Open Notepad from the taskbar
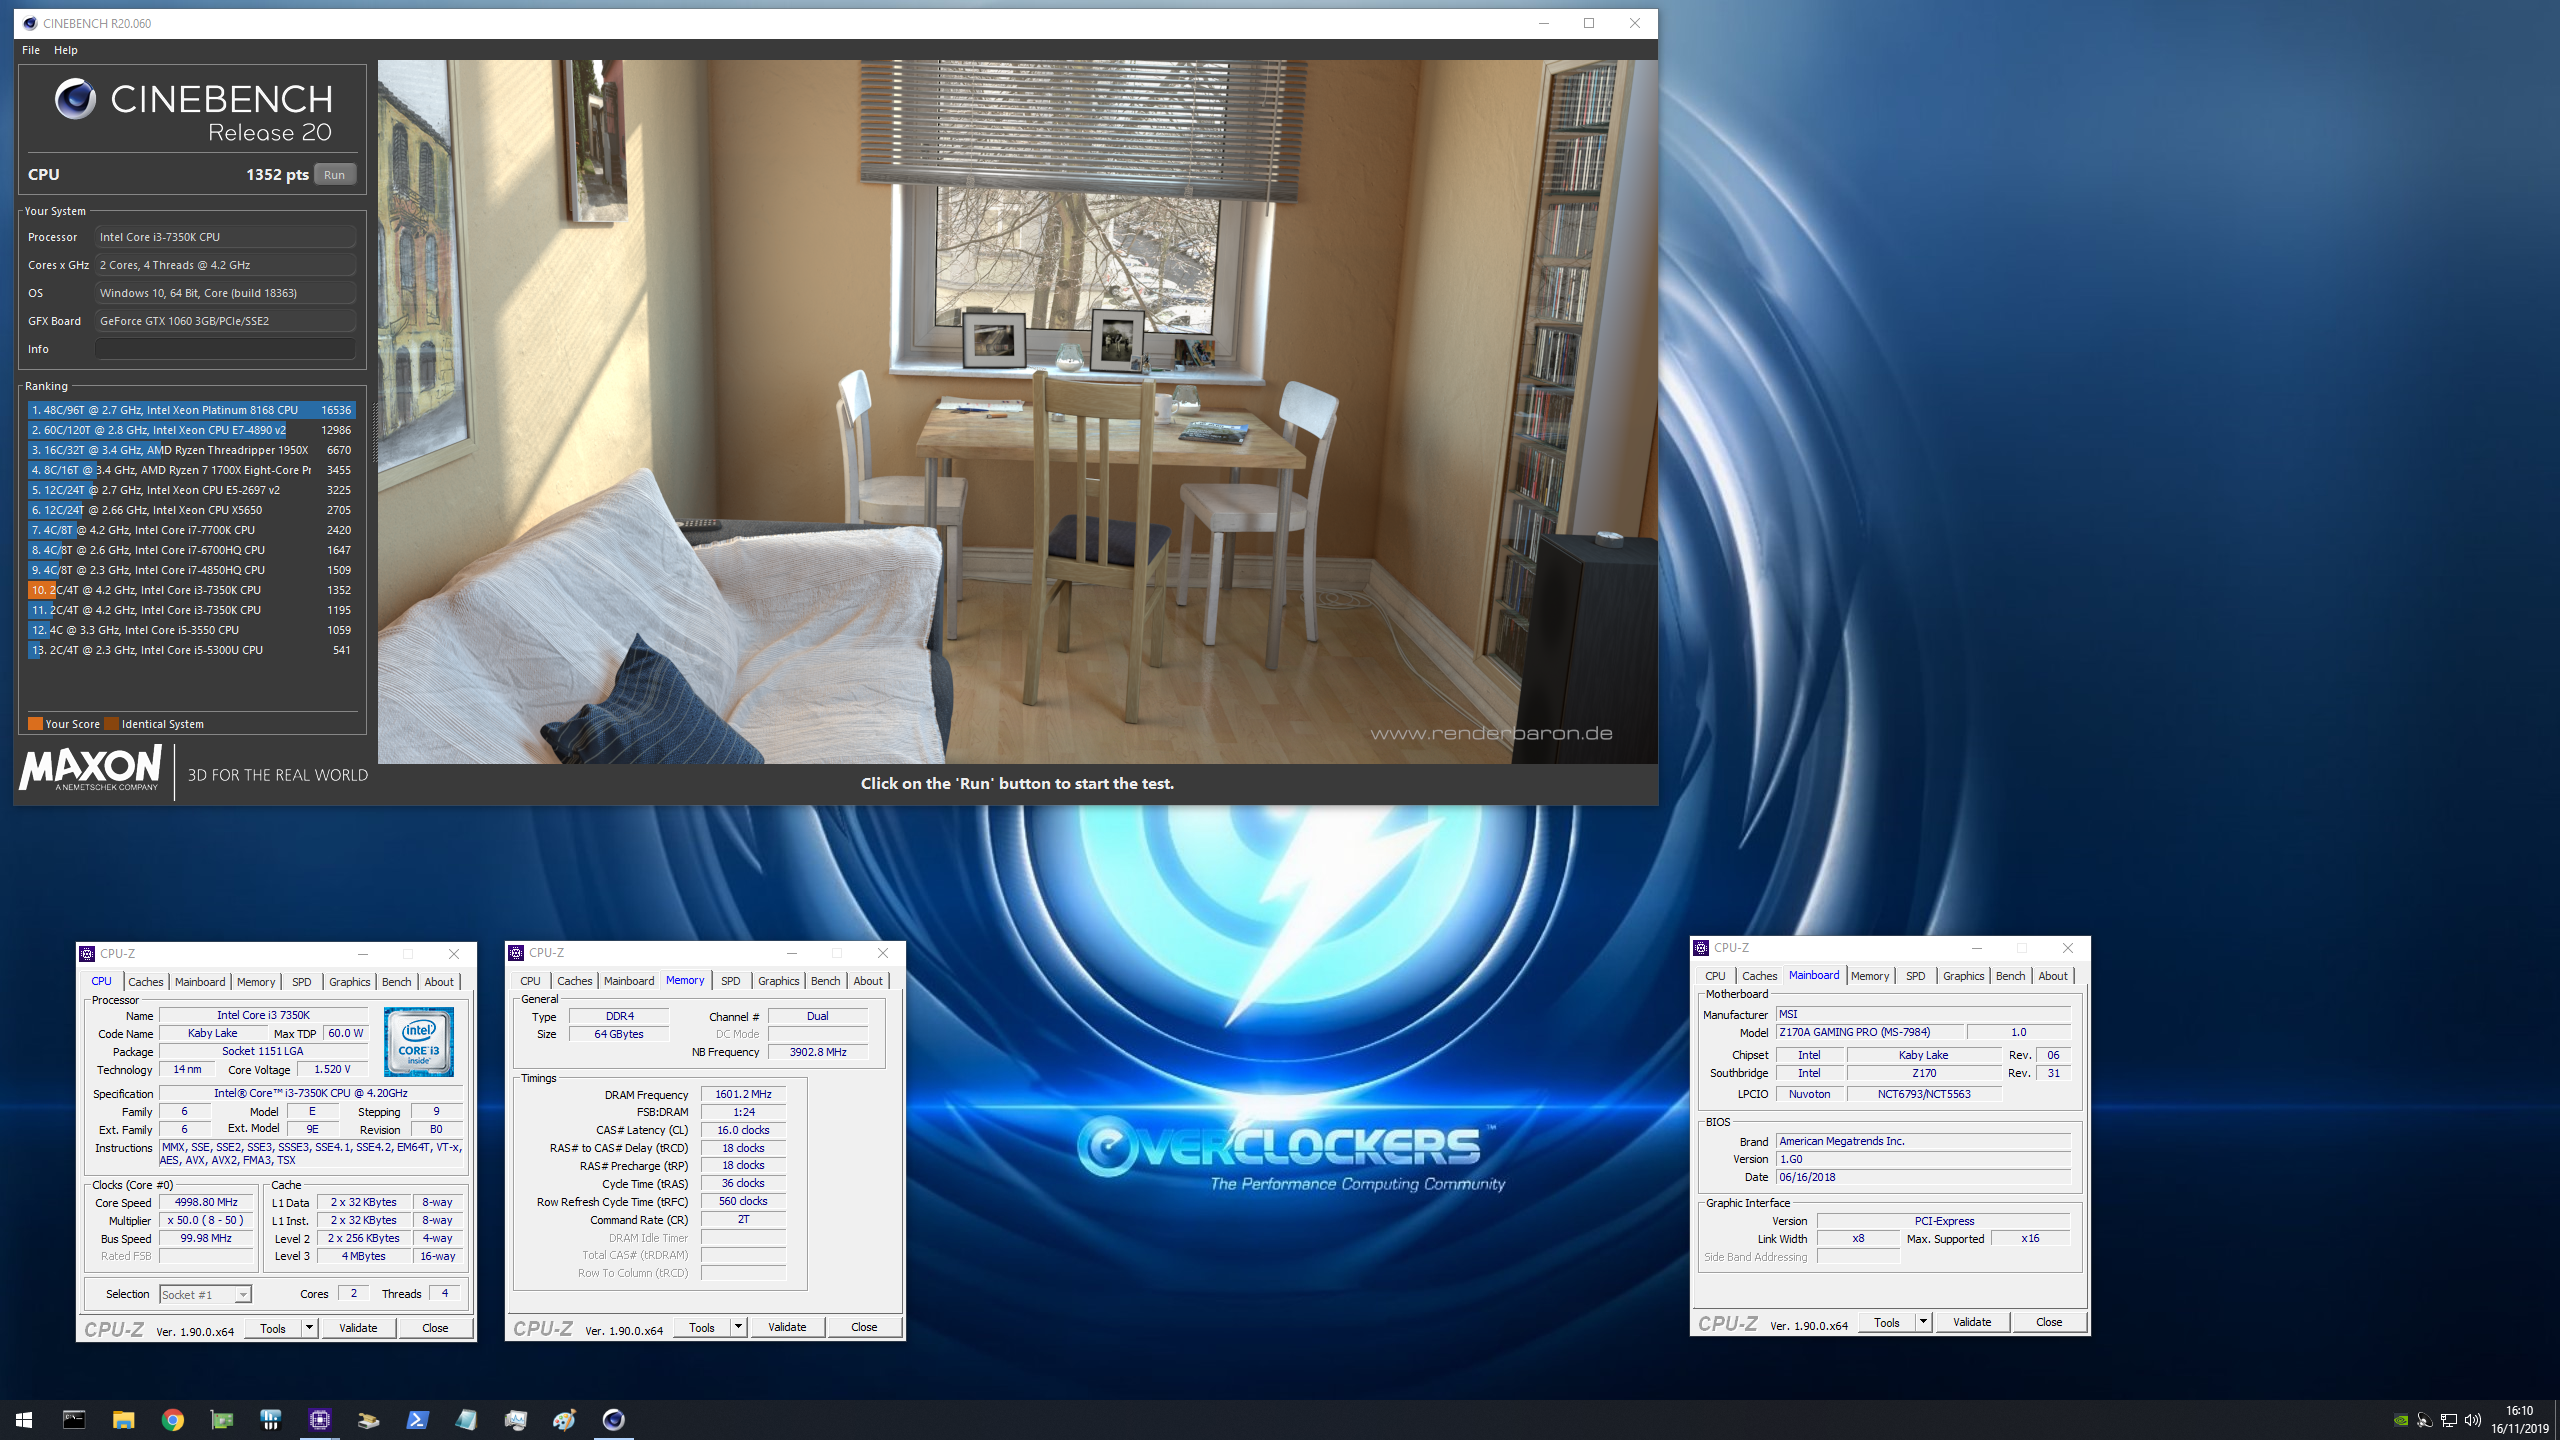Image resolution: width=2560 pixels, height=1440 pixels. click(466, 1419)
